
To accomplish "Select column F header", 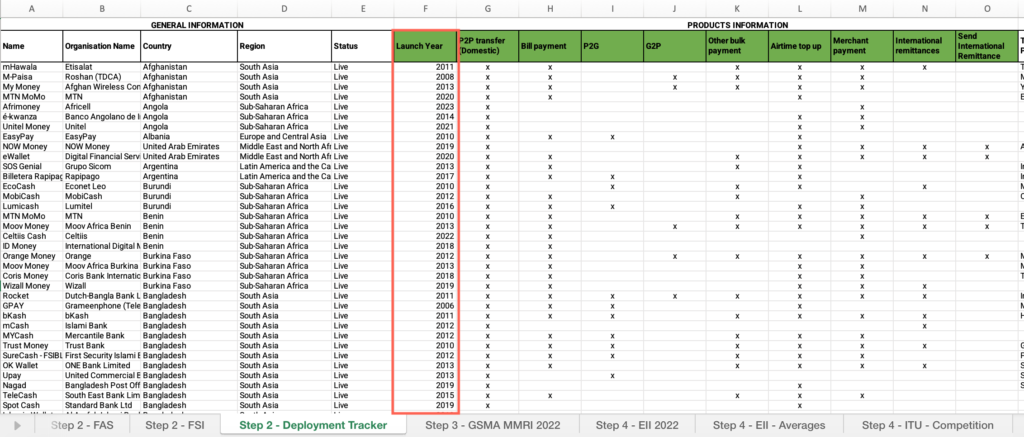I will point(425,8).
